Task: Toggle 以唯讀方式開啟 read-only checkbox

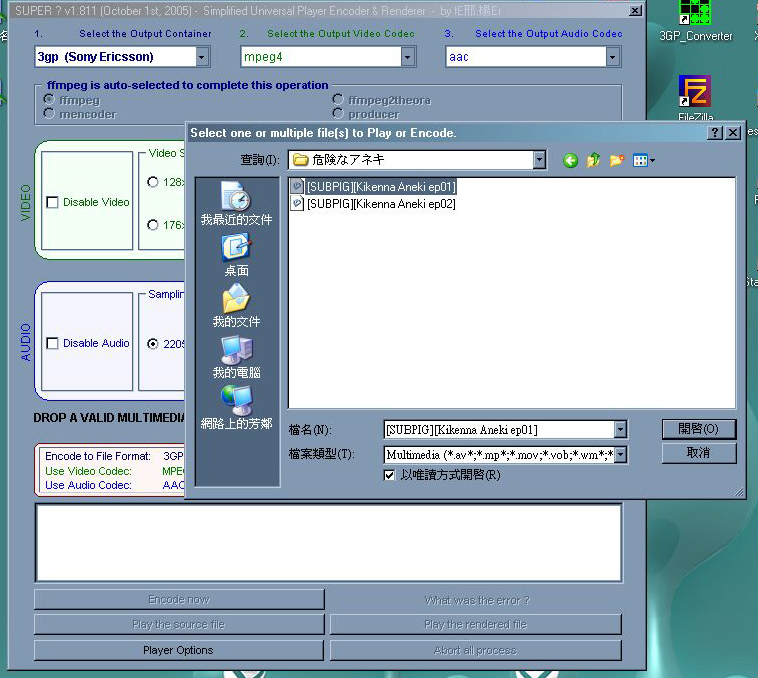Action: pyautogui.click(x=389, y=475)
